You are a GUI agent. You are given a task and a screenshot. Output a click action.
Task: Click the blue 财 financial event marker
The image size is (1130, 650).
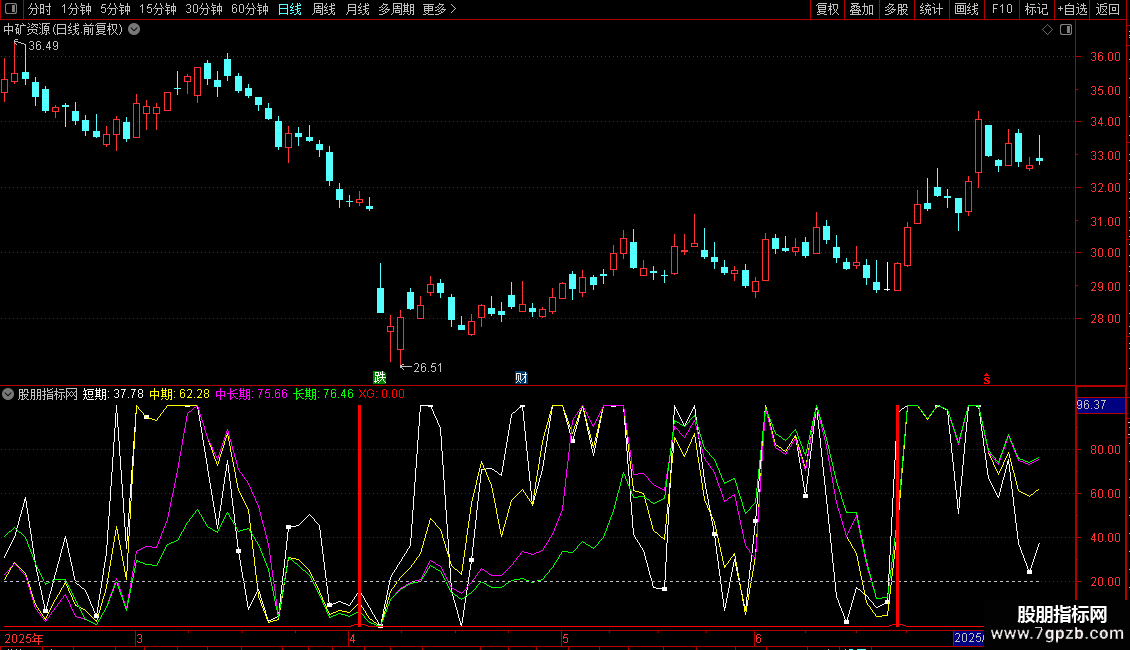521,377
